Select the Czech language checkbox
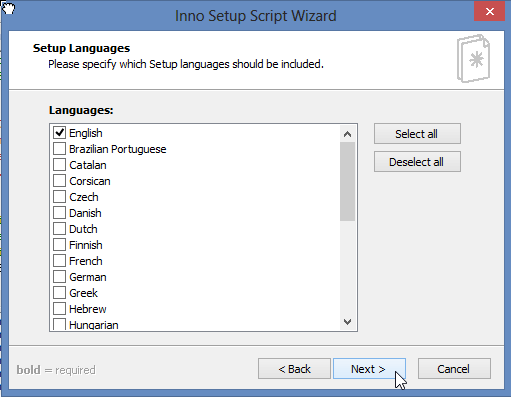The height and width of the screenshot is (397, 511). click(59, 197)
